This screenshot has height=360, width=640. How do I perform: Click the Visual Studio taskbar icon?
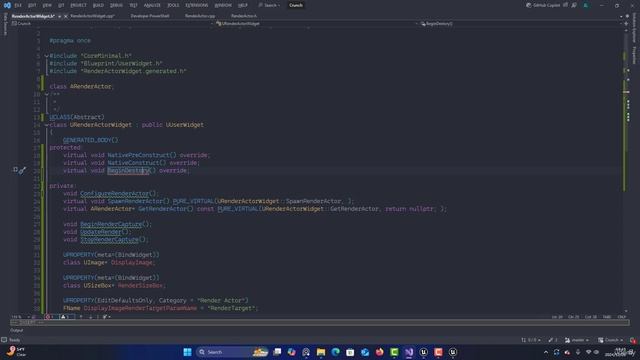pos(409,352)
